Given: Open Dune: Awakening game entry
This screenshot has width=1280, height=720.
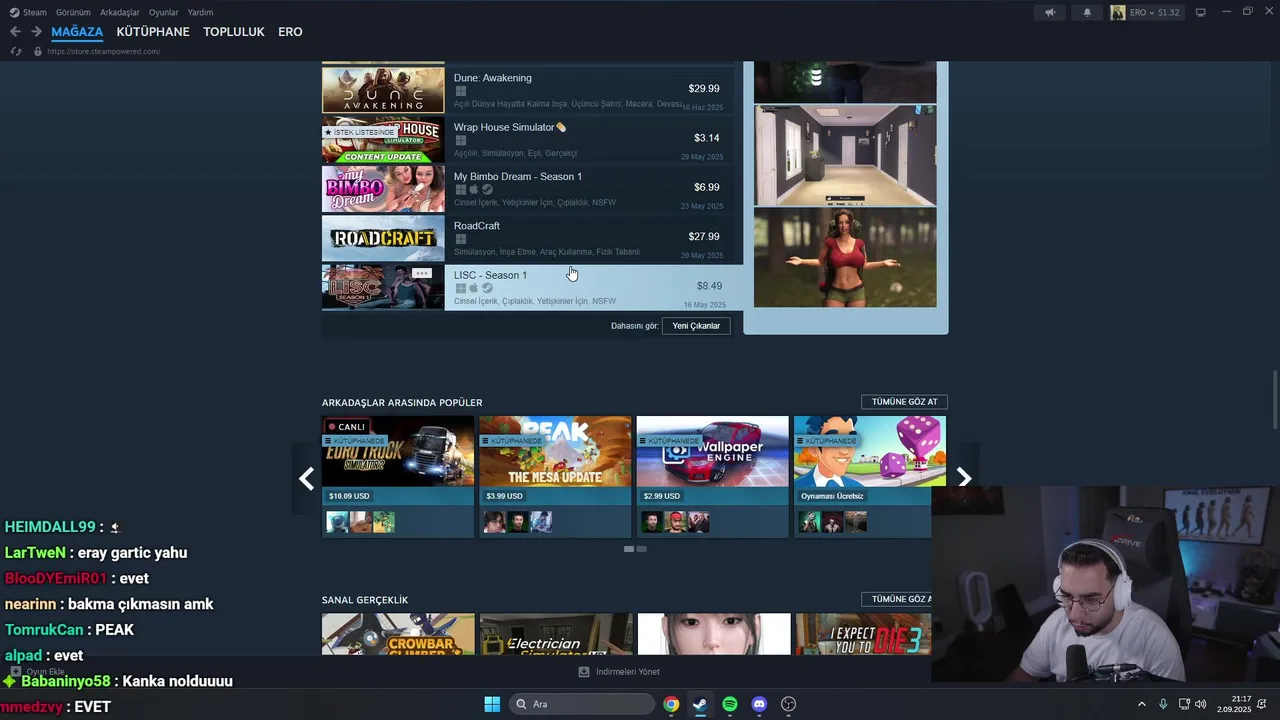Looking at the screenshot, I should tap(533, 90).
